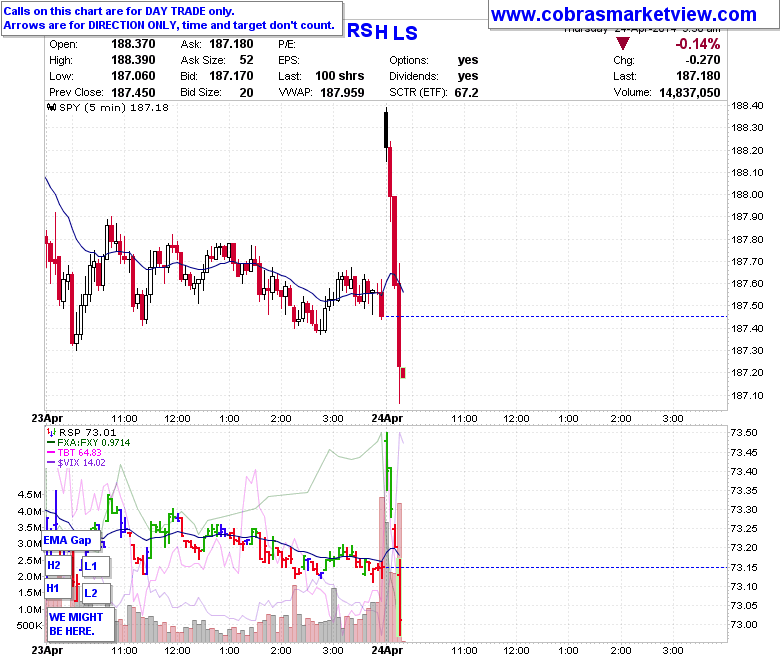Click the Dividends 'yes' value

(x=468, y=76)
